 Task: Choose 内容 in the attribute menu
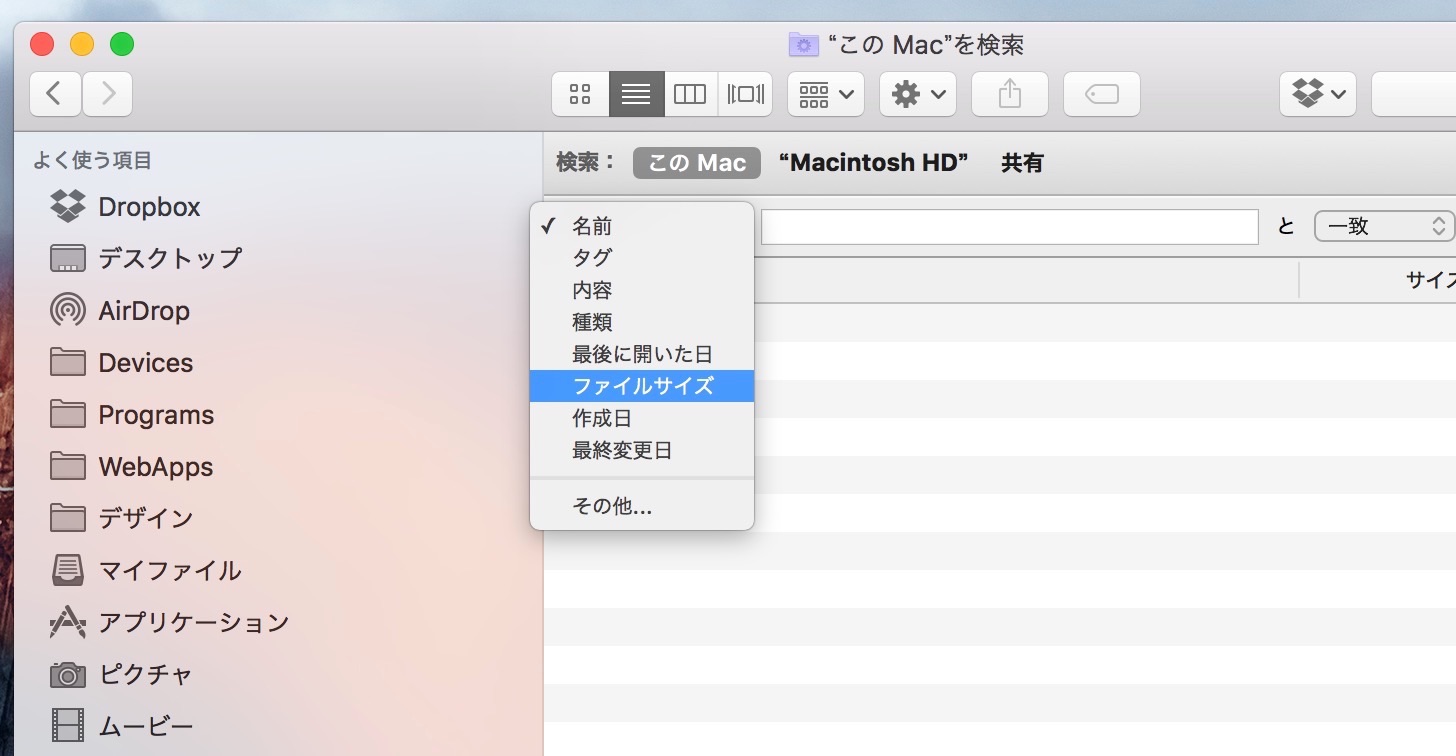(642, 290)
